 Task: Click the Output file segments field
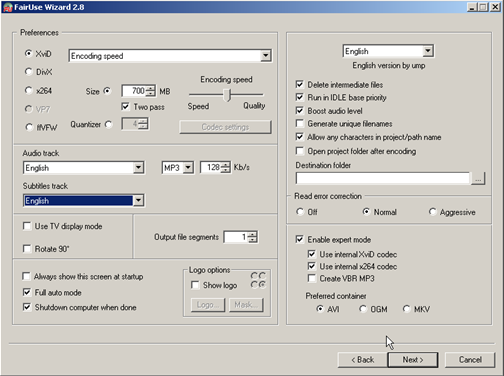236,237
